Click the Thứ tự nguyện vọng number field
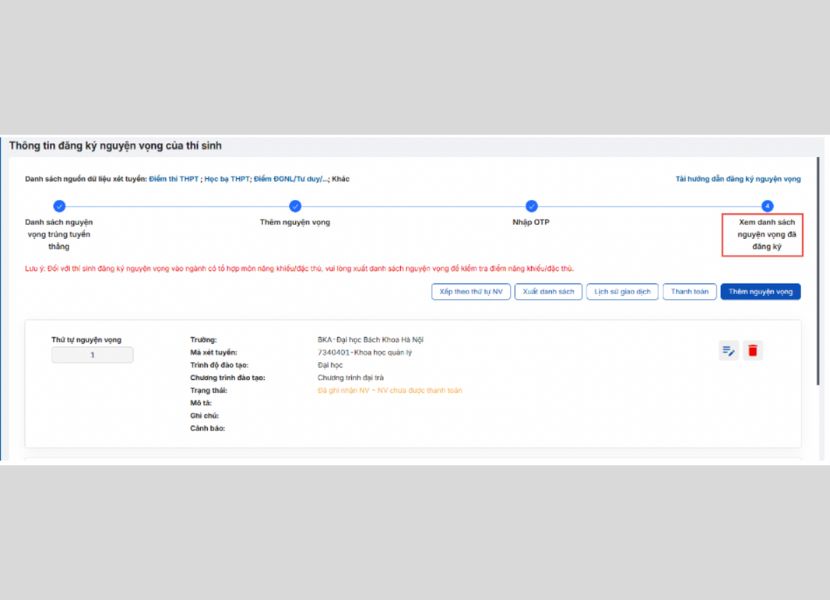 92,355
